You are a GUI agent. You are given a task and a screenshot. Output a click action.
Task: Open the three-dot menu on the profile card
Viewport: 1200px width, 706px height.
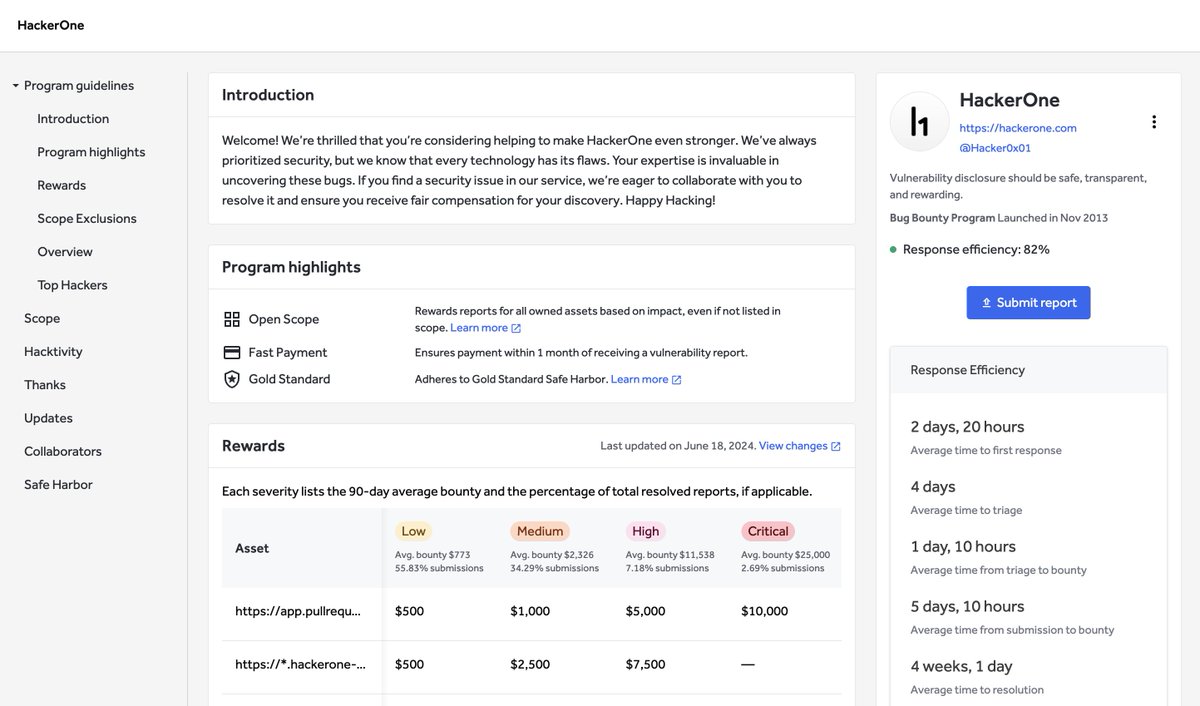click(1154, 120)
